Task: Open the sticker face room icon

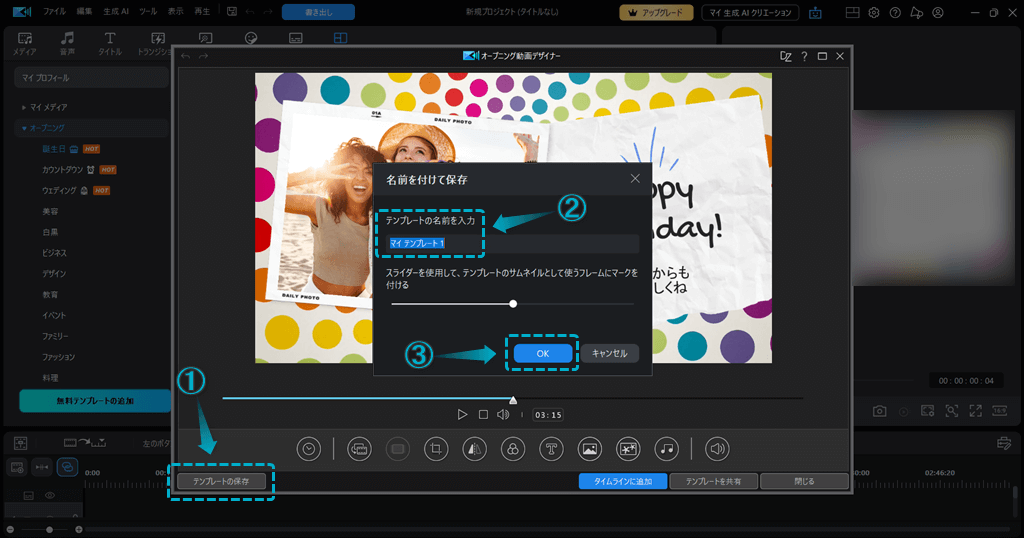Action: [x=251, y=39]
